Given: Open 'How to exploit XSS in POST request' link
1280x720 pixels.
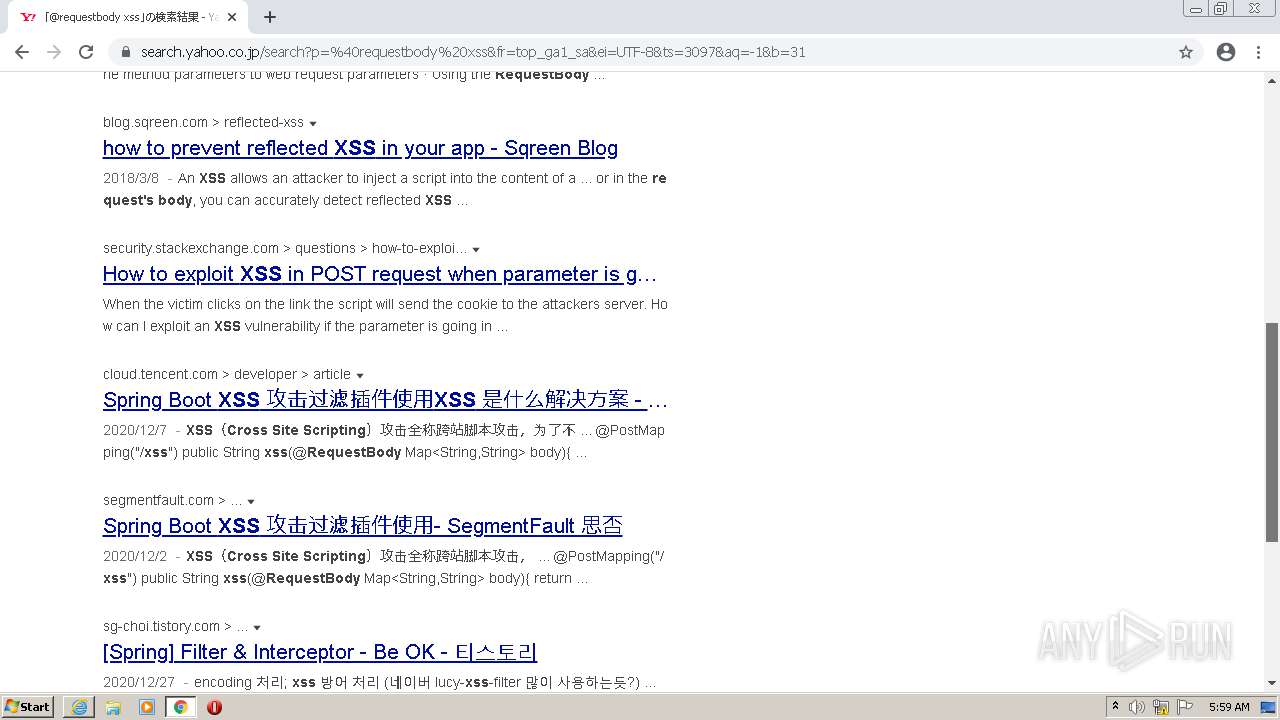Looking at the screenshot, I should tap(380, 274).
